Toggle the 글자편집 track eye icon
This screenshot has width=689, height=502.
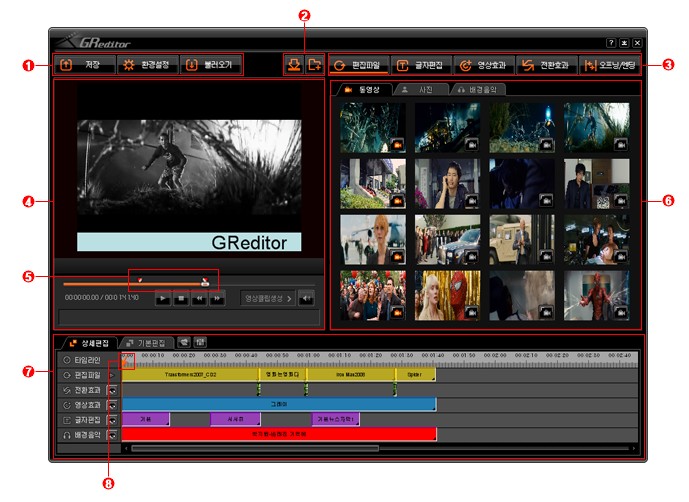tap(113, 420)
